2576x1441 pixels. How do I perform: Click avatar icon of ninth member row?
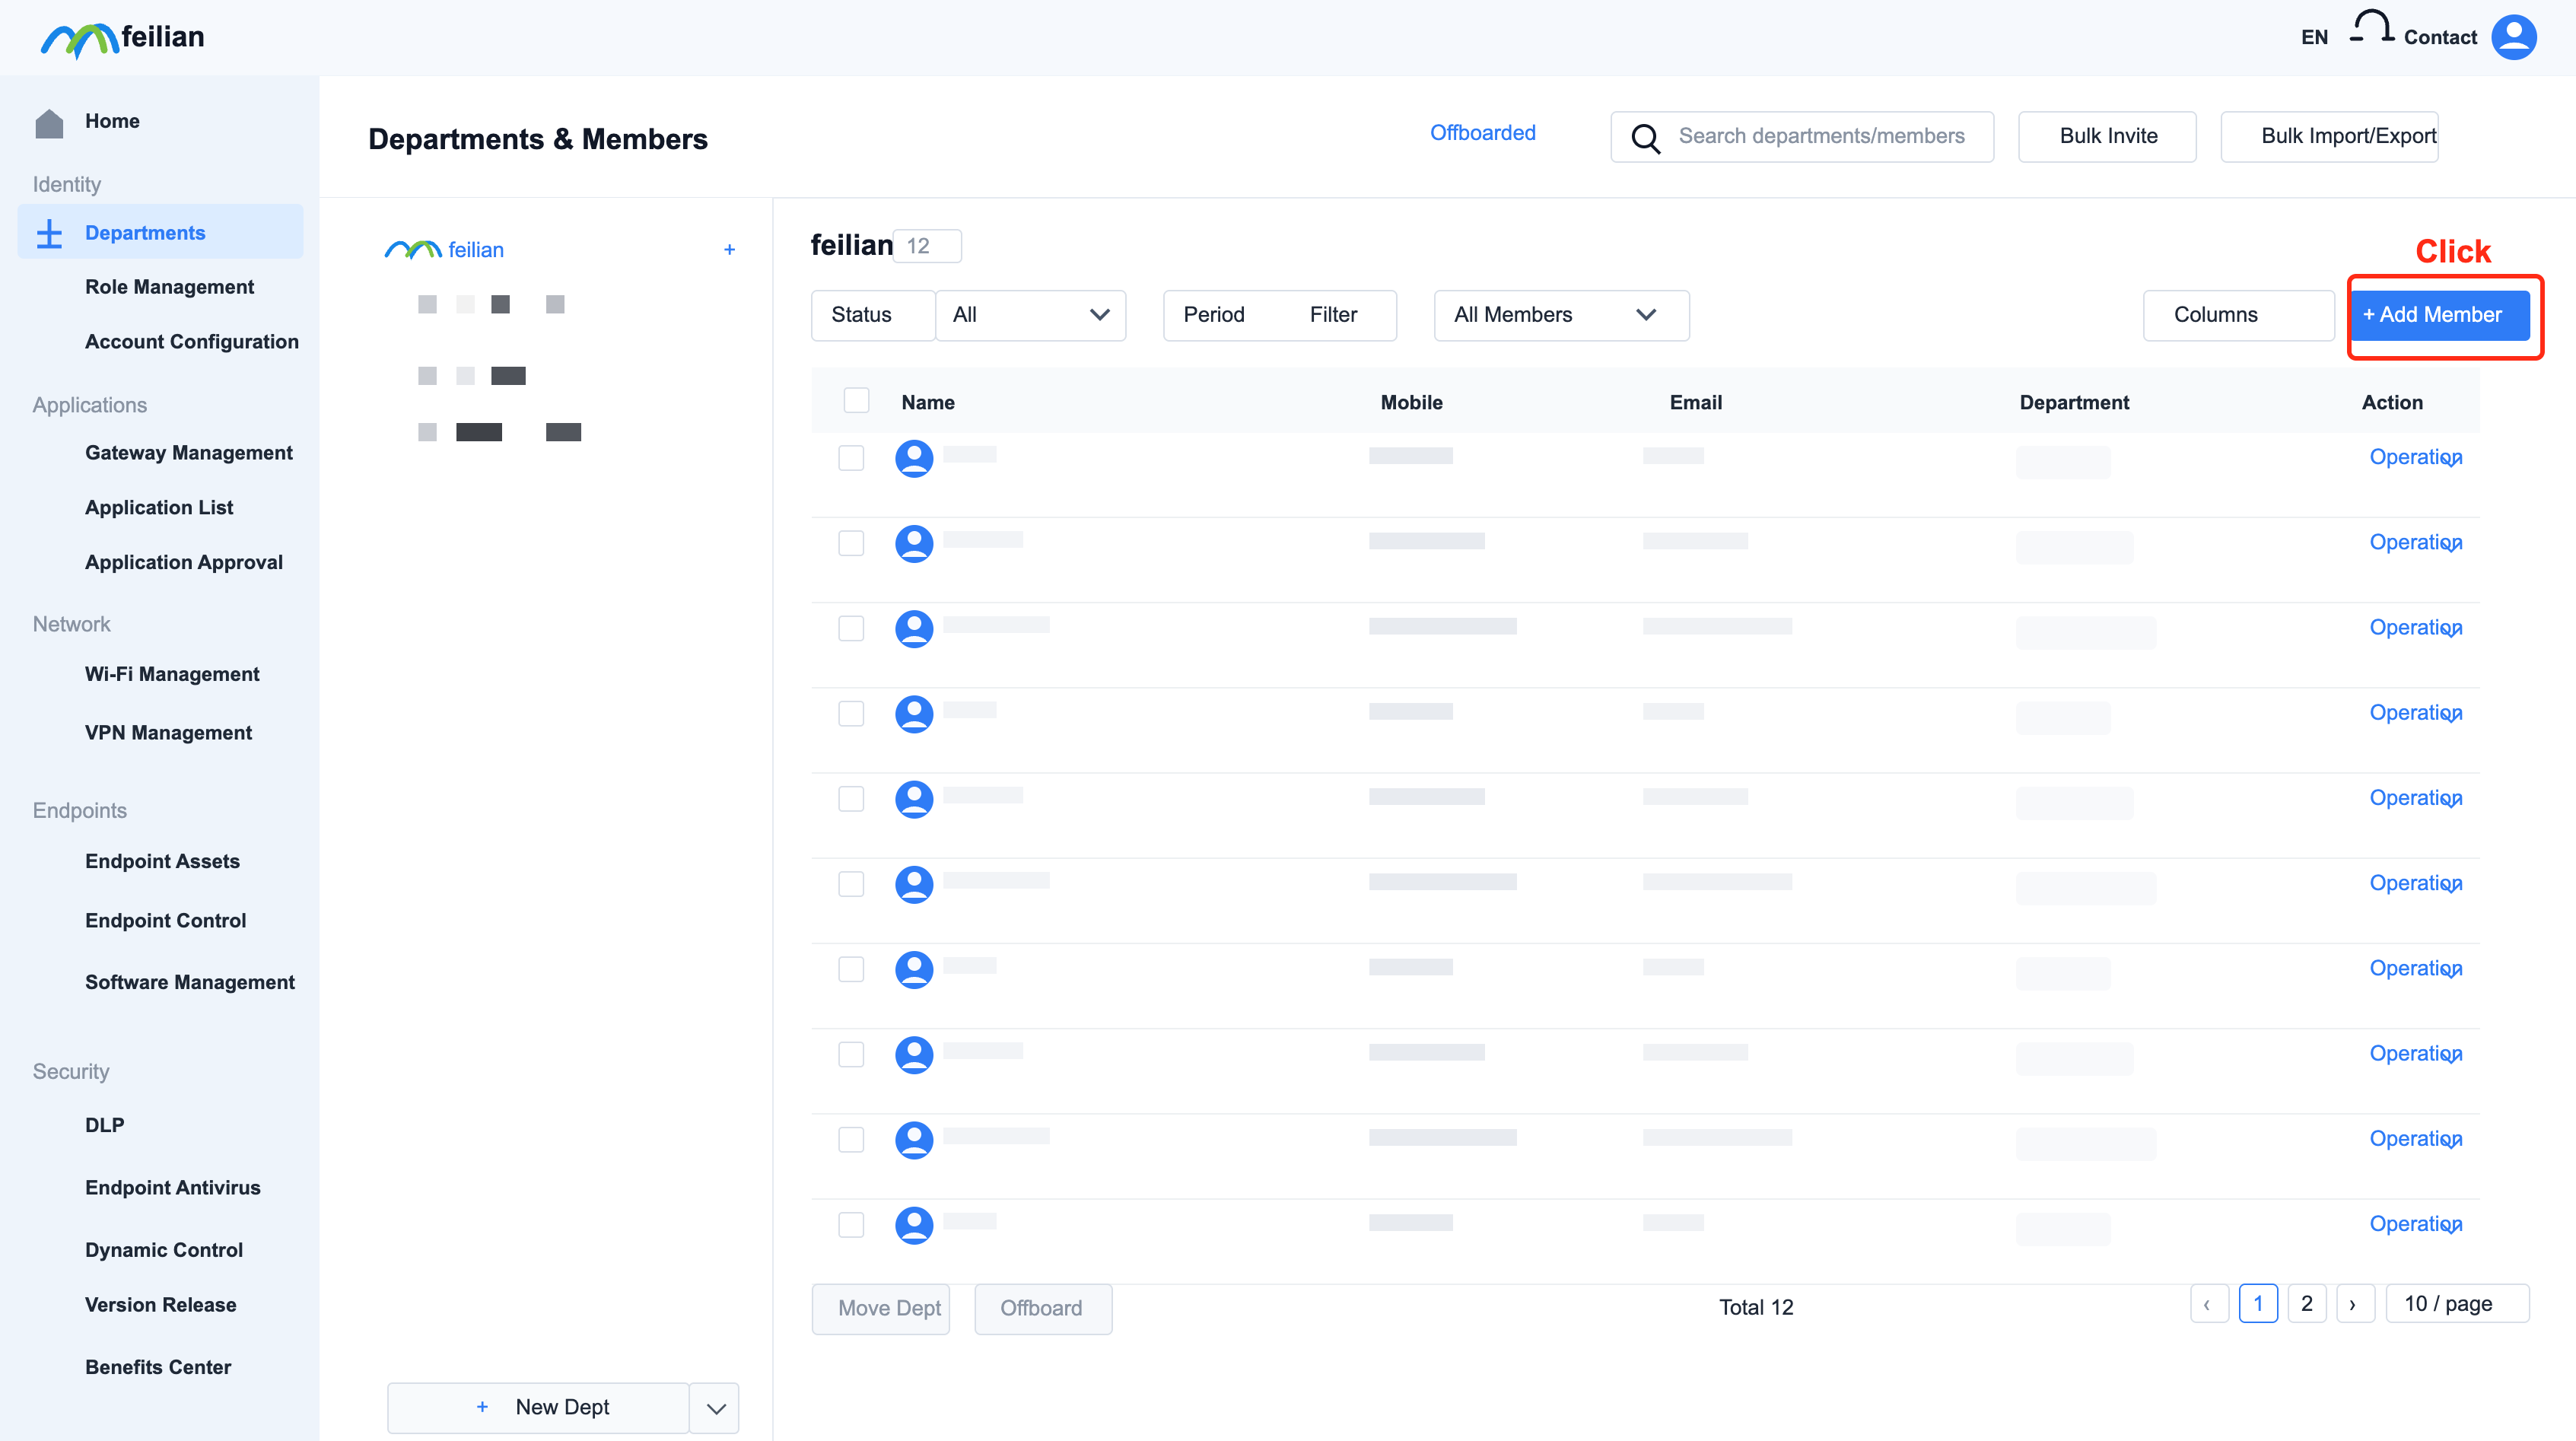pyautogui.click(x=913, y=1140)
